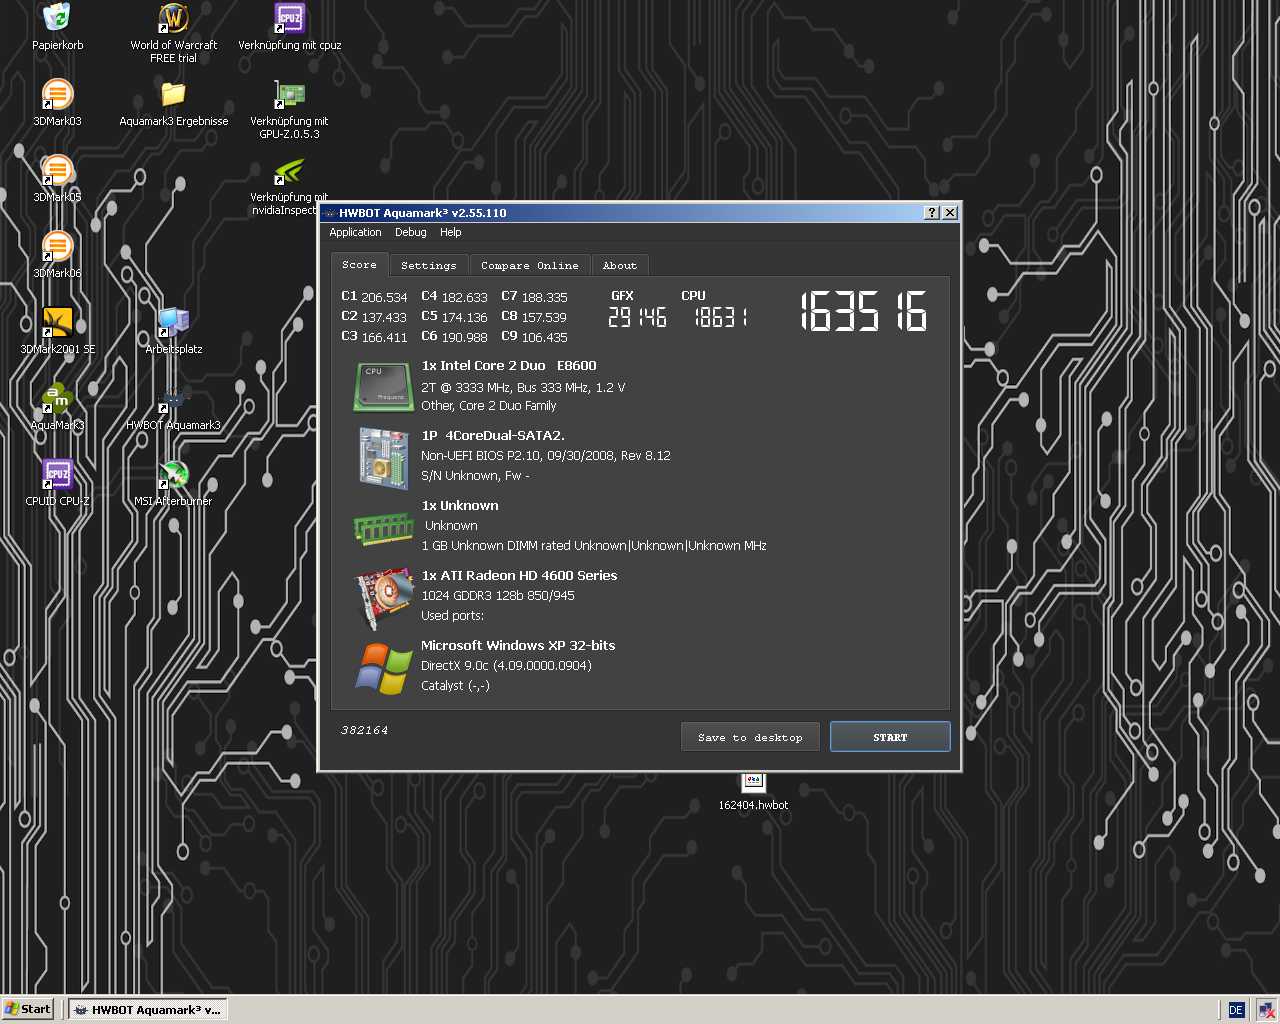This screenshot has width=1280, height=1024.
Task: Click the C6 value 190.988
Action: click(464, 338)
